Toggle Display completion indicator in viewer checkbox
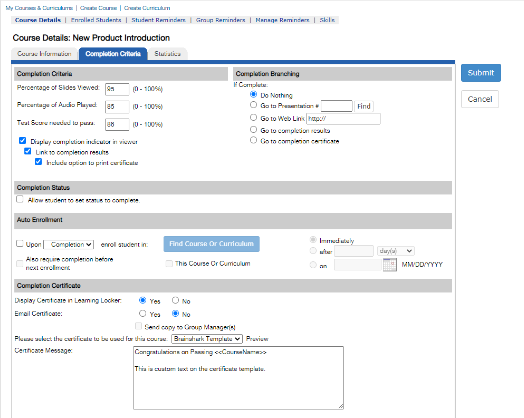Screen dimensions: 524x418 (x=22, y=141)
